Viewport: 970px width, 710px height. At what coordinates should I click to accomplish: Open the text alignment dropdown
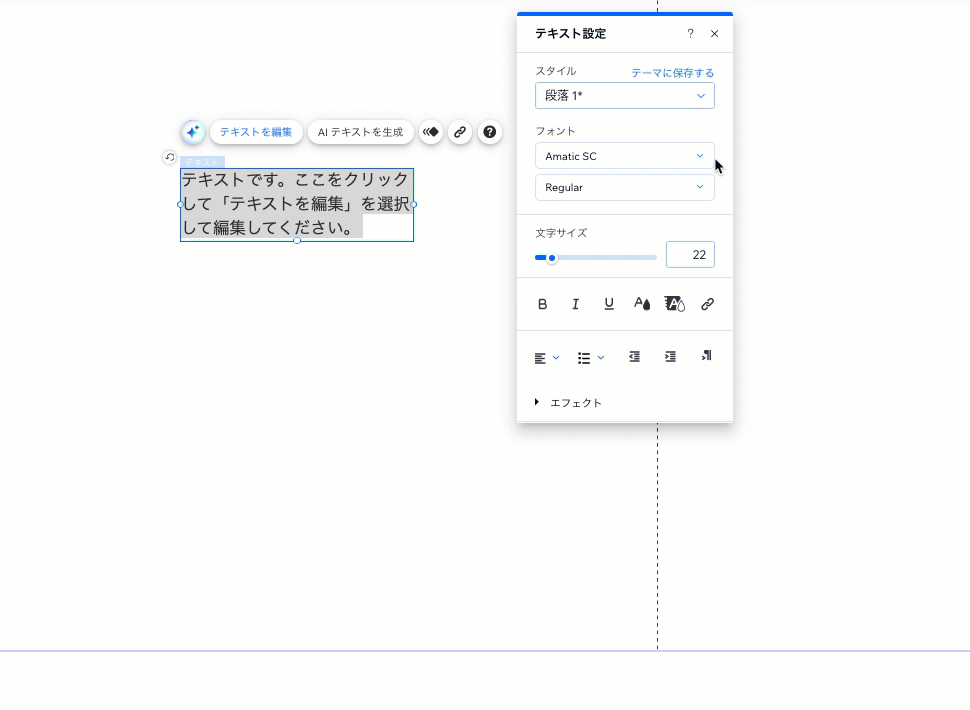coord(546,358)
